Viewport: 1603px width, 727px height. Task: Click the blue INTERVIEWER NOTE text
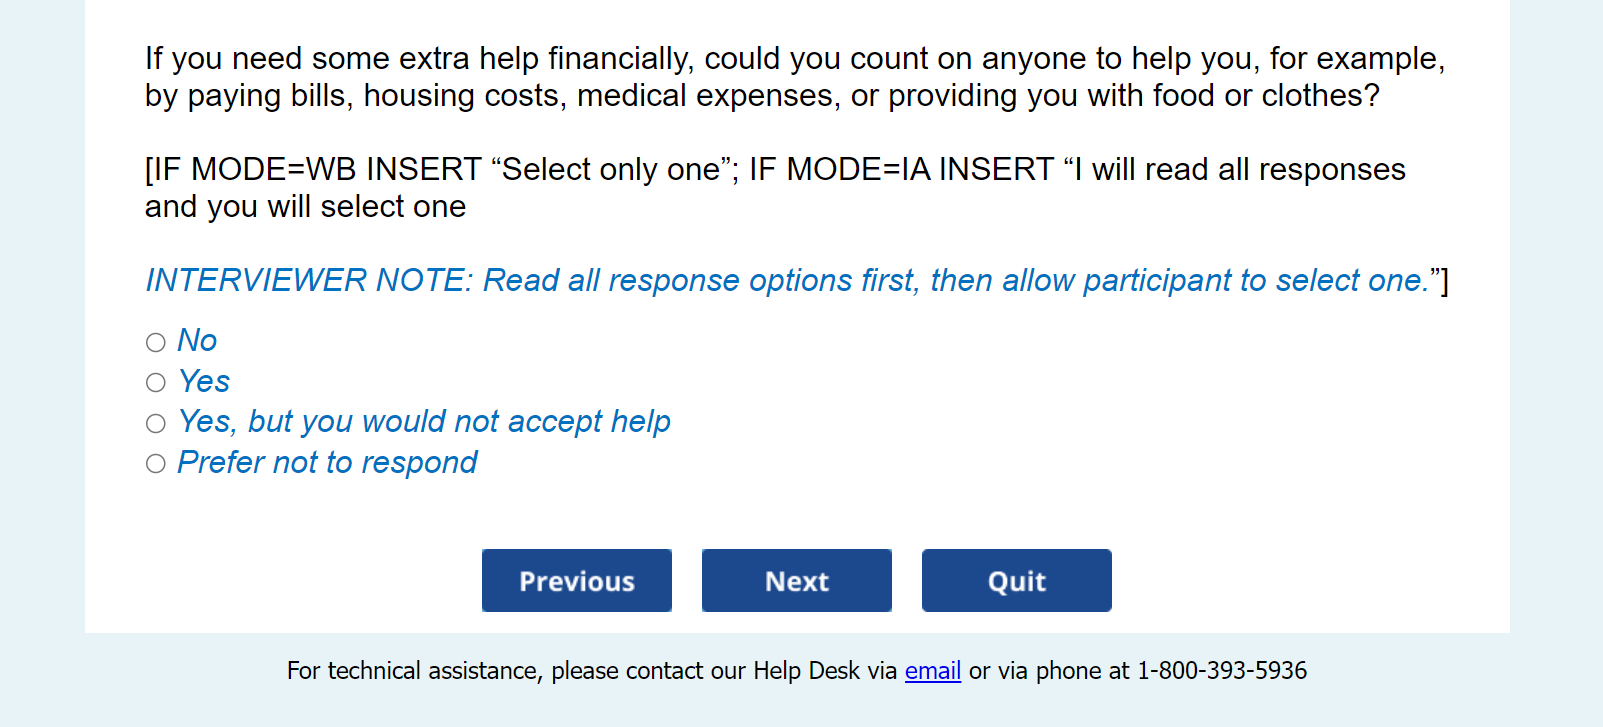pyautogui.click(x=787, y=281)
